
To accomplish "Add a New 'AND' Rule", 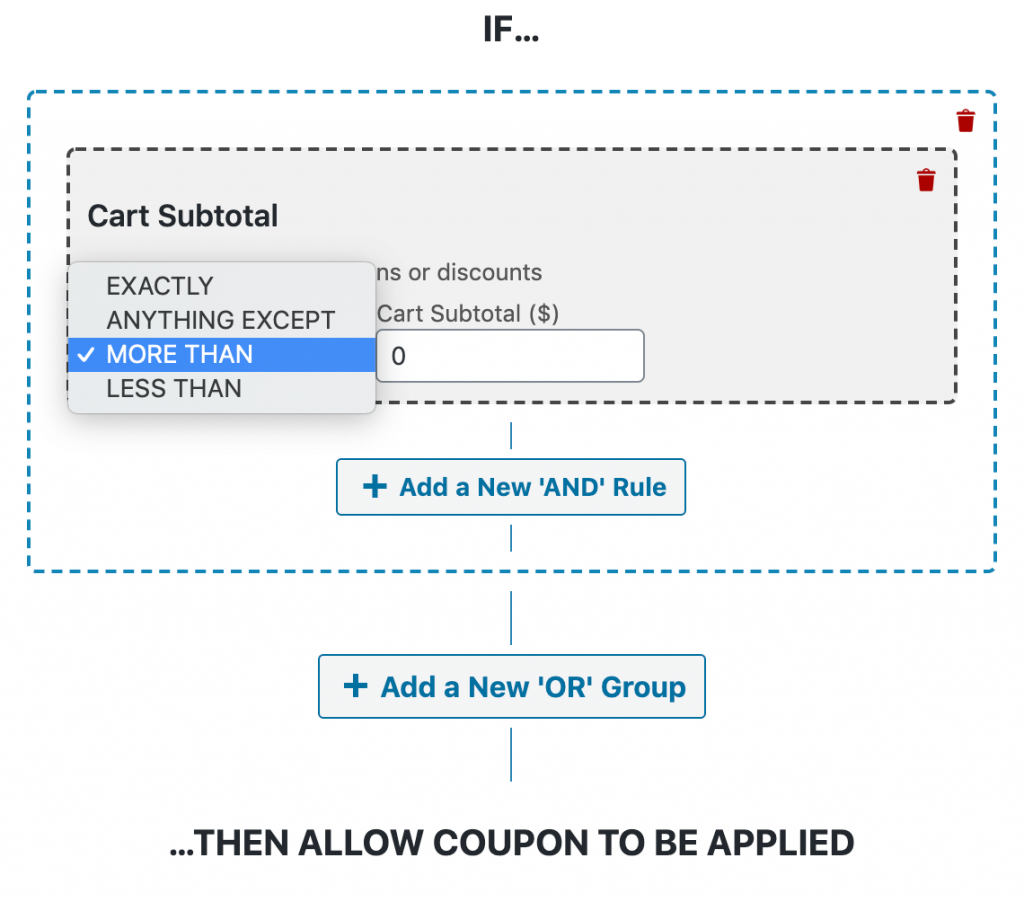I will [x=511, y=487].
